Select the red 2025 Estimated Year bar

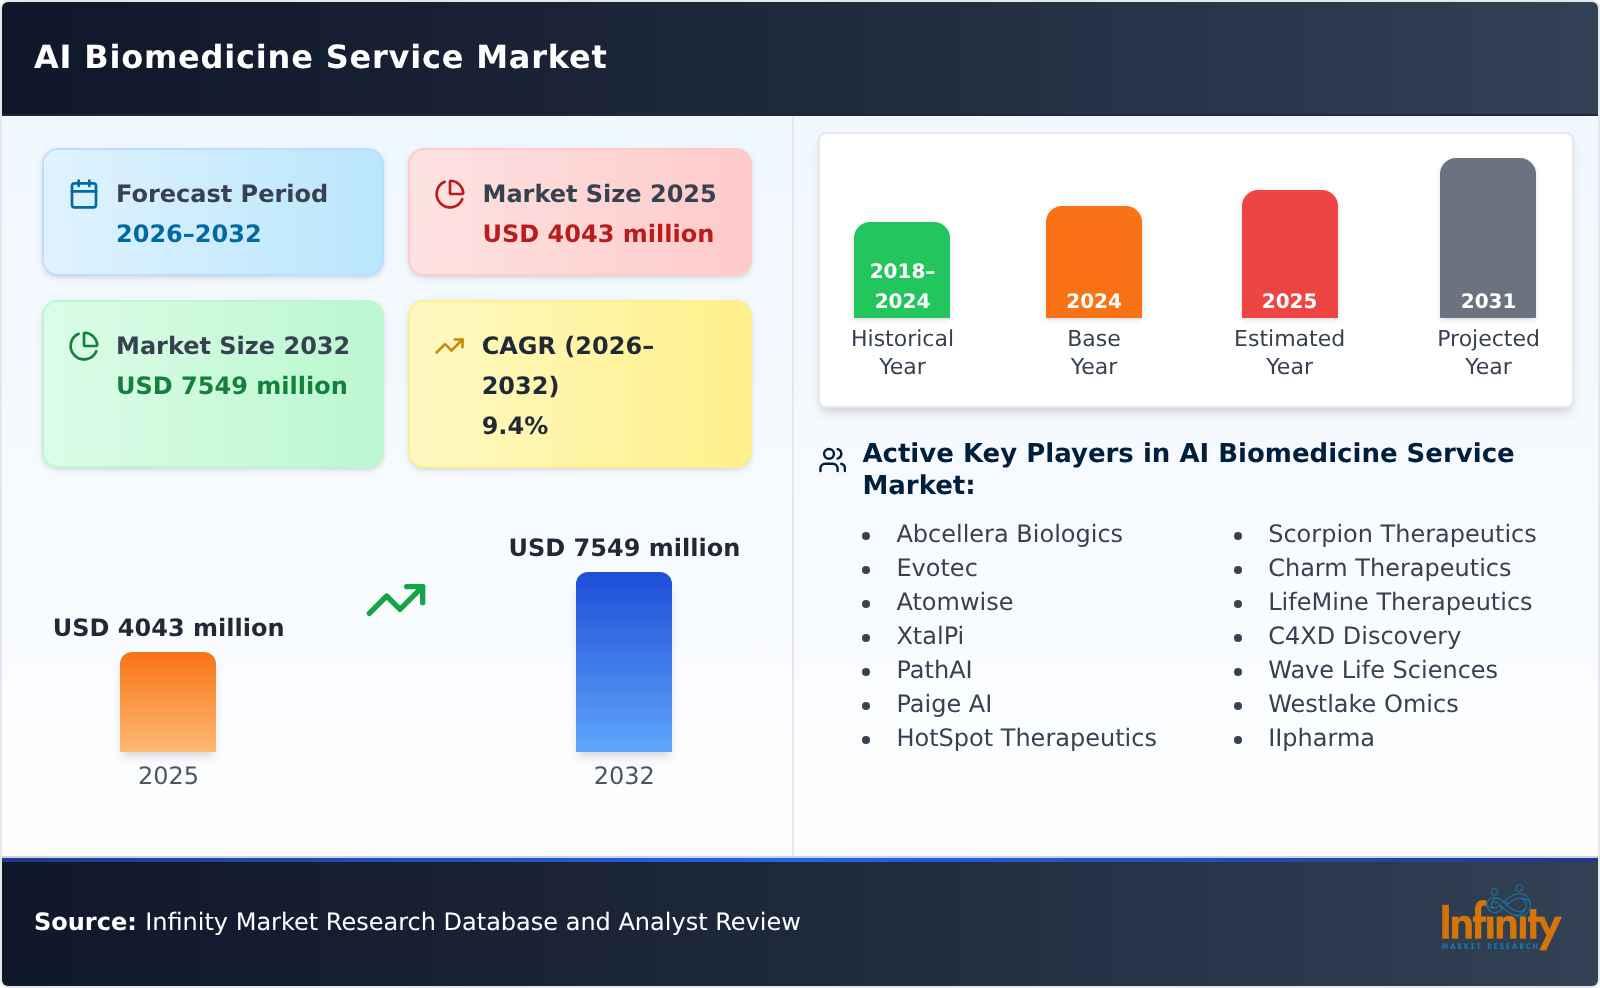tap(1290, 254)
